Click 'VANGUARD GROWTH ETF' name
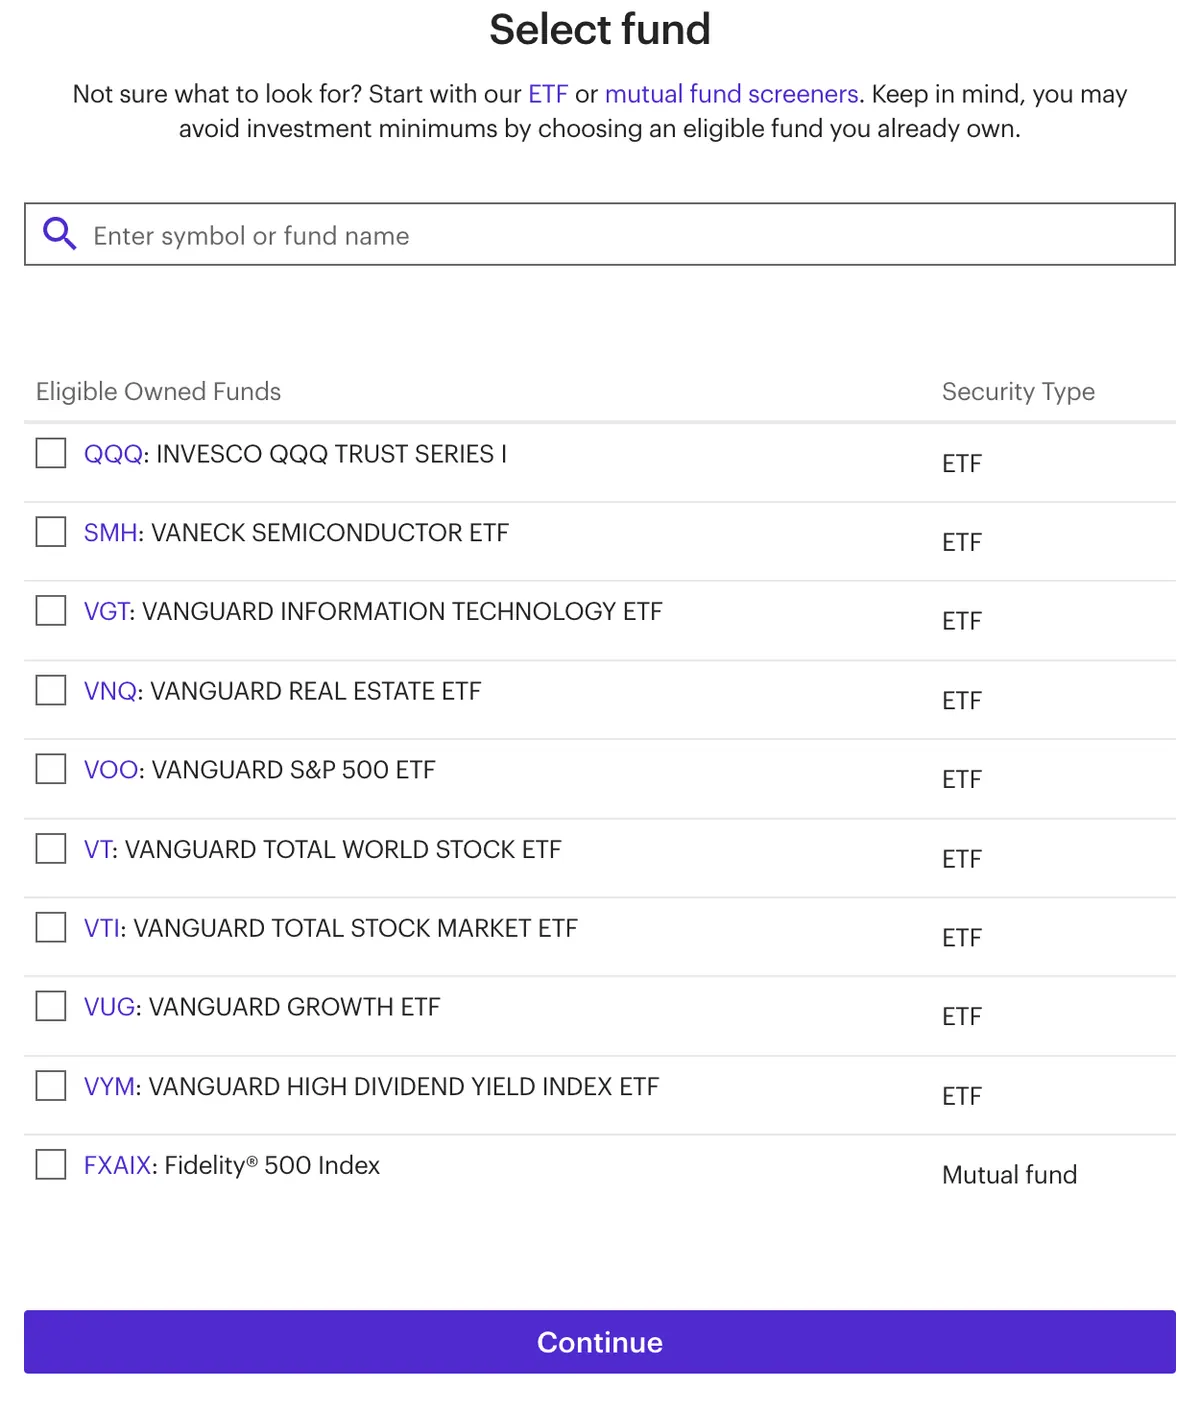The height and width of the screenshot is (1407, 1200). click(x=294, y=1007)
